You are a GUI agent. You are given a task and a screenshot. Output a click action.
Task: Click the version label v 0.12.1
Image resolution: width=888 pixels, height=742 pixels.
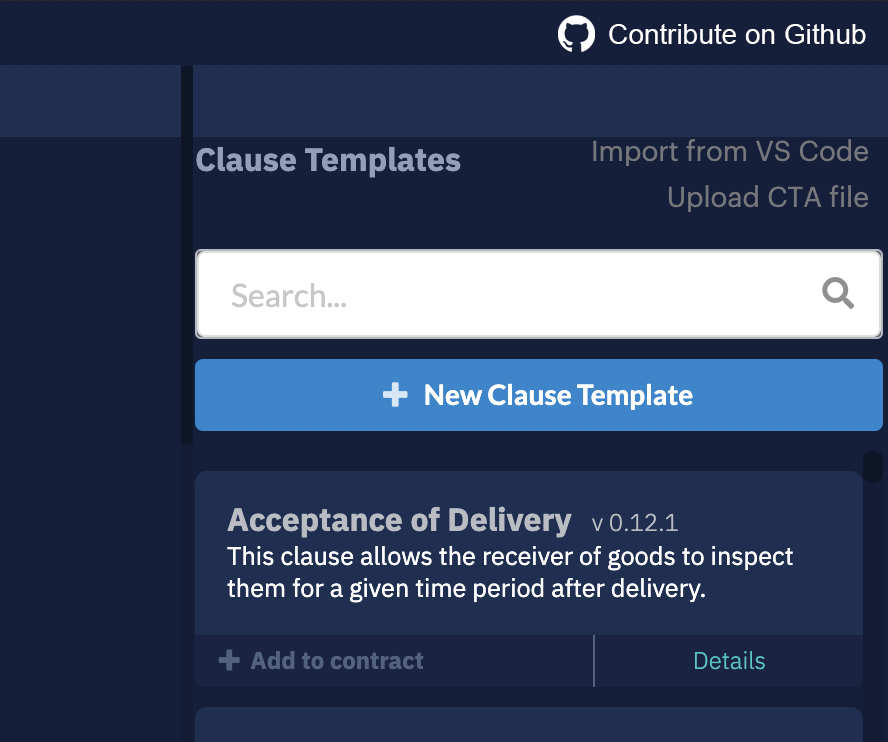[x=634, y=522]
